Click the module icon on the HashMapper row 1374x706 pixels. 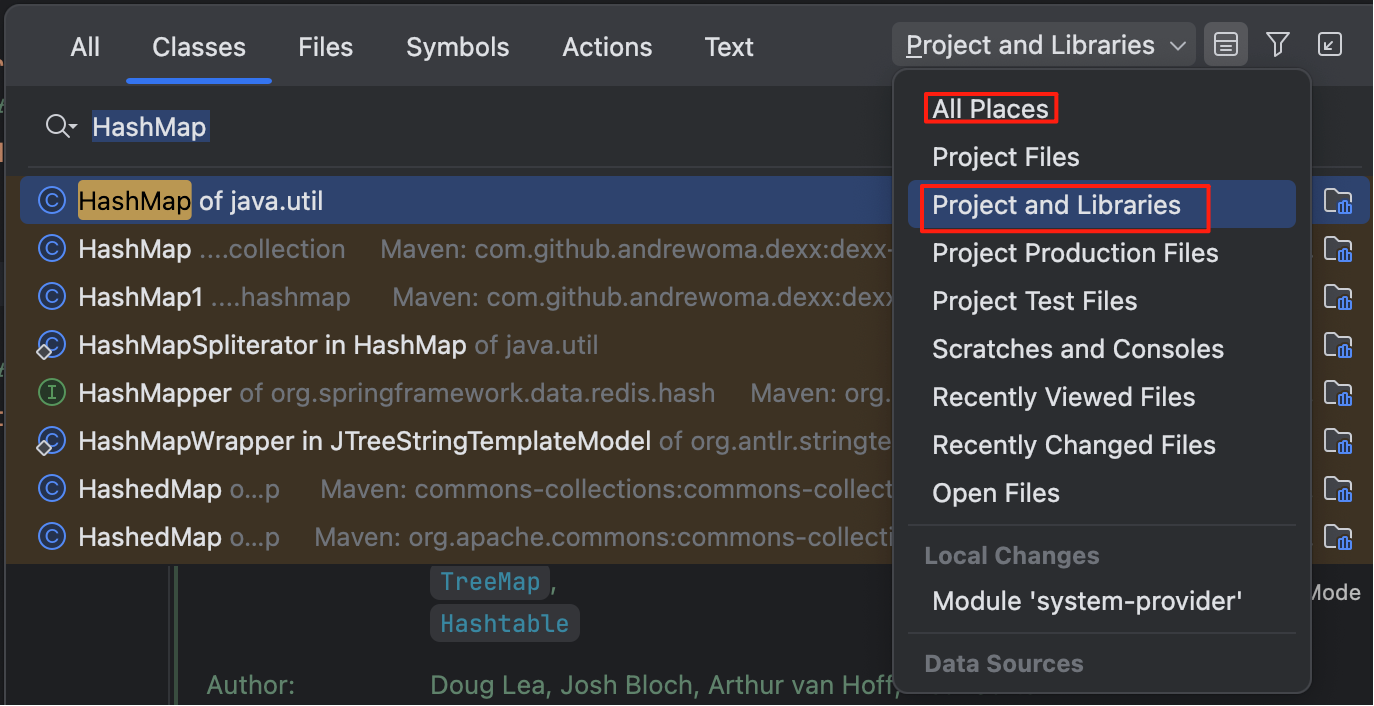pyautogui.click(x=1337, y=394)
